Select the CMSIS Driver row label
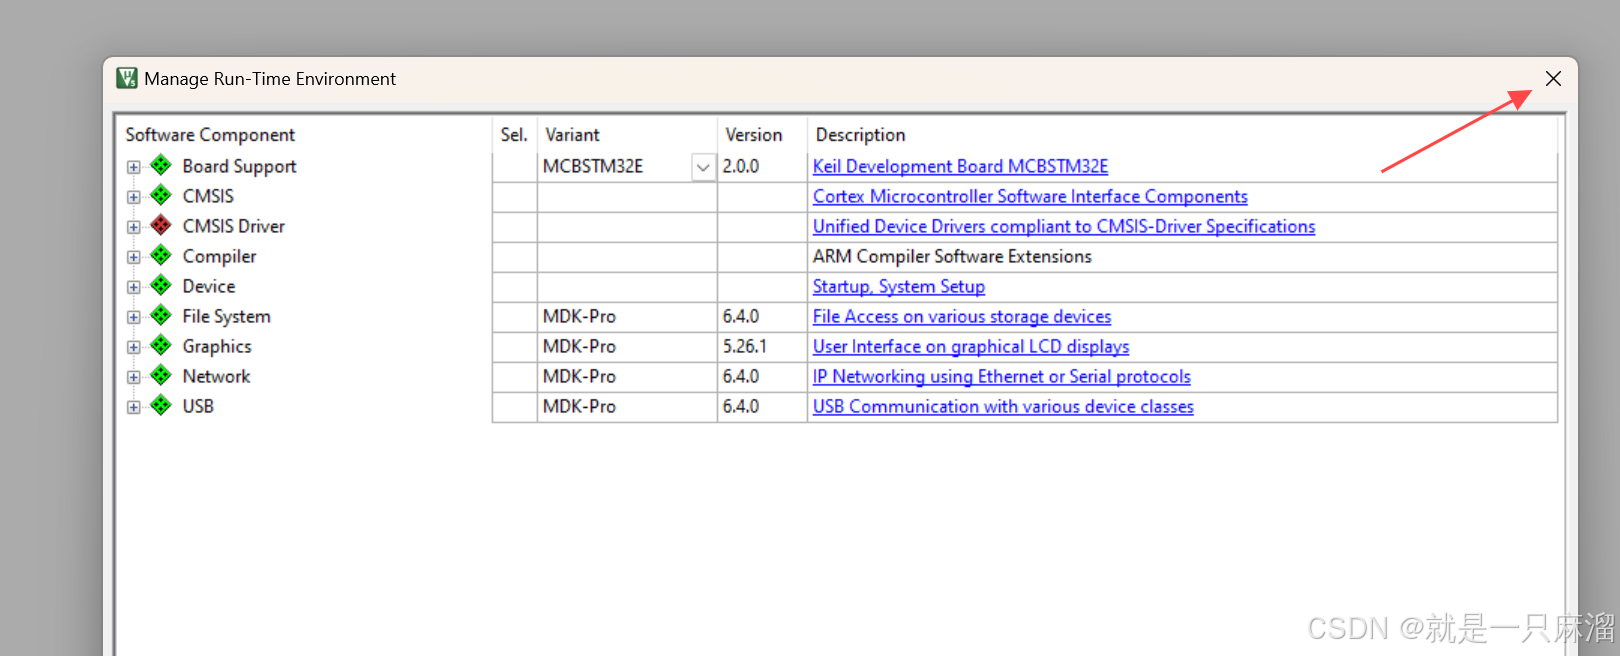1620x656 pixels. pyautogui.click(x=233, y=227)
